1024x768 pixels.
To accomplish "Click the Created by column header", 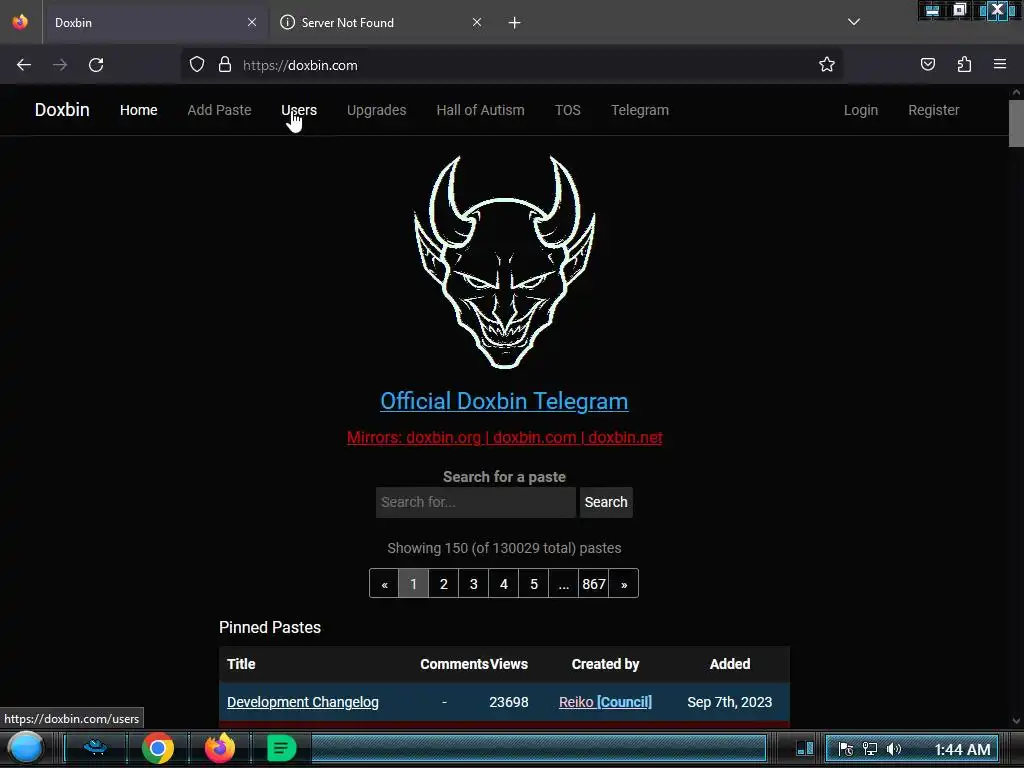I will point(605,664).
